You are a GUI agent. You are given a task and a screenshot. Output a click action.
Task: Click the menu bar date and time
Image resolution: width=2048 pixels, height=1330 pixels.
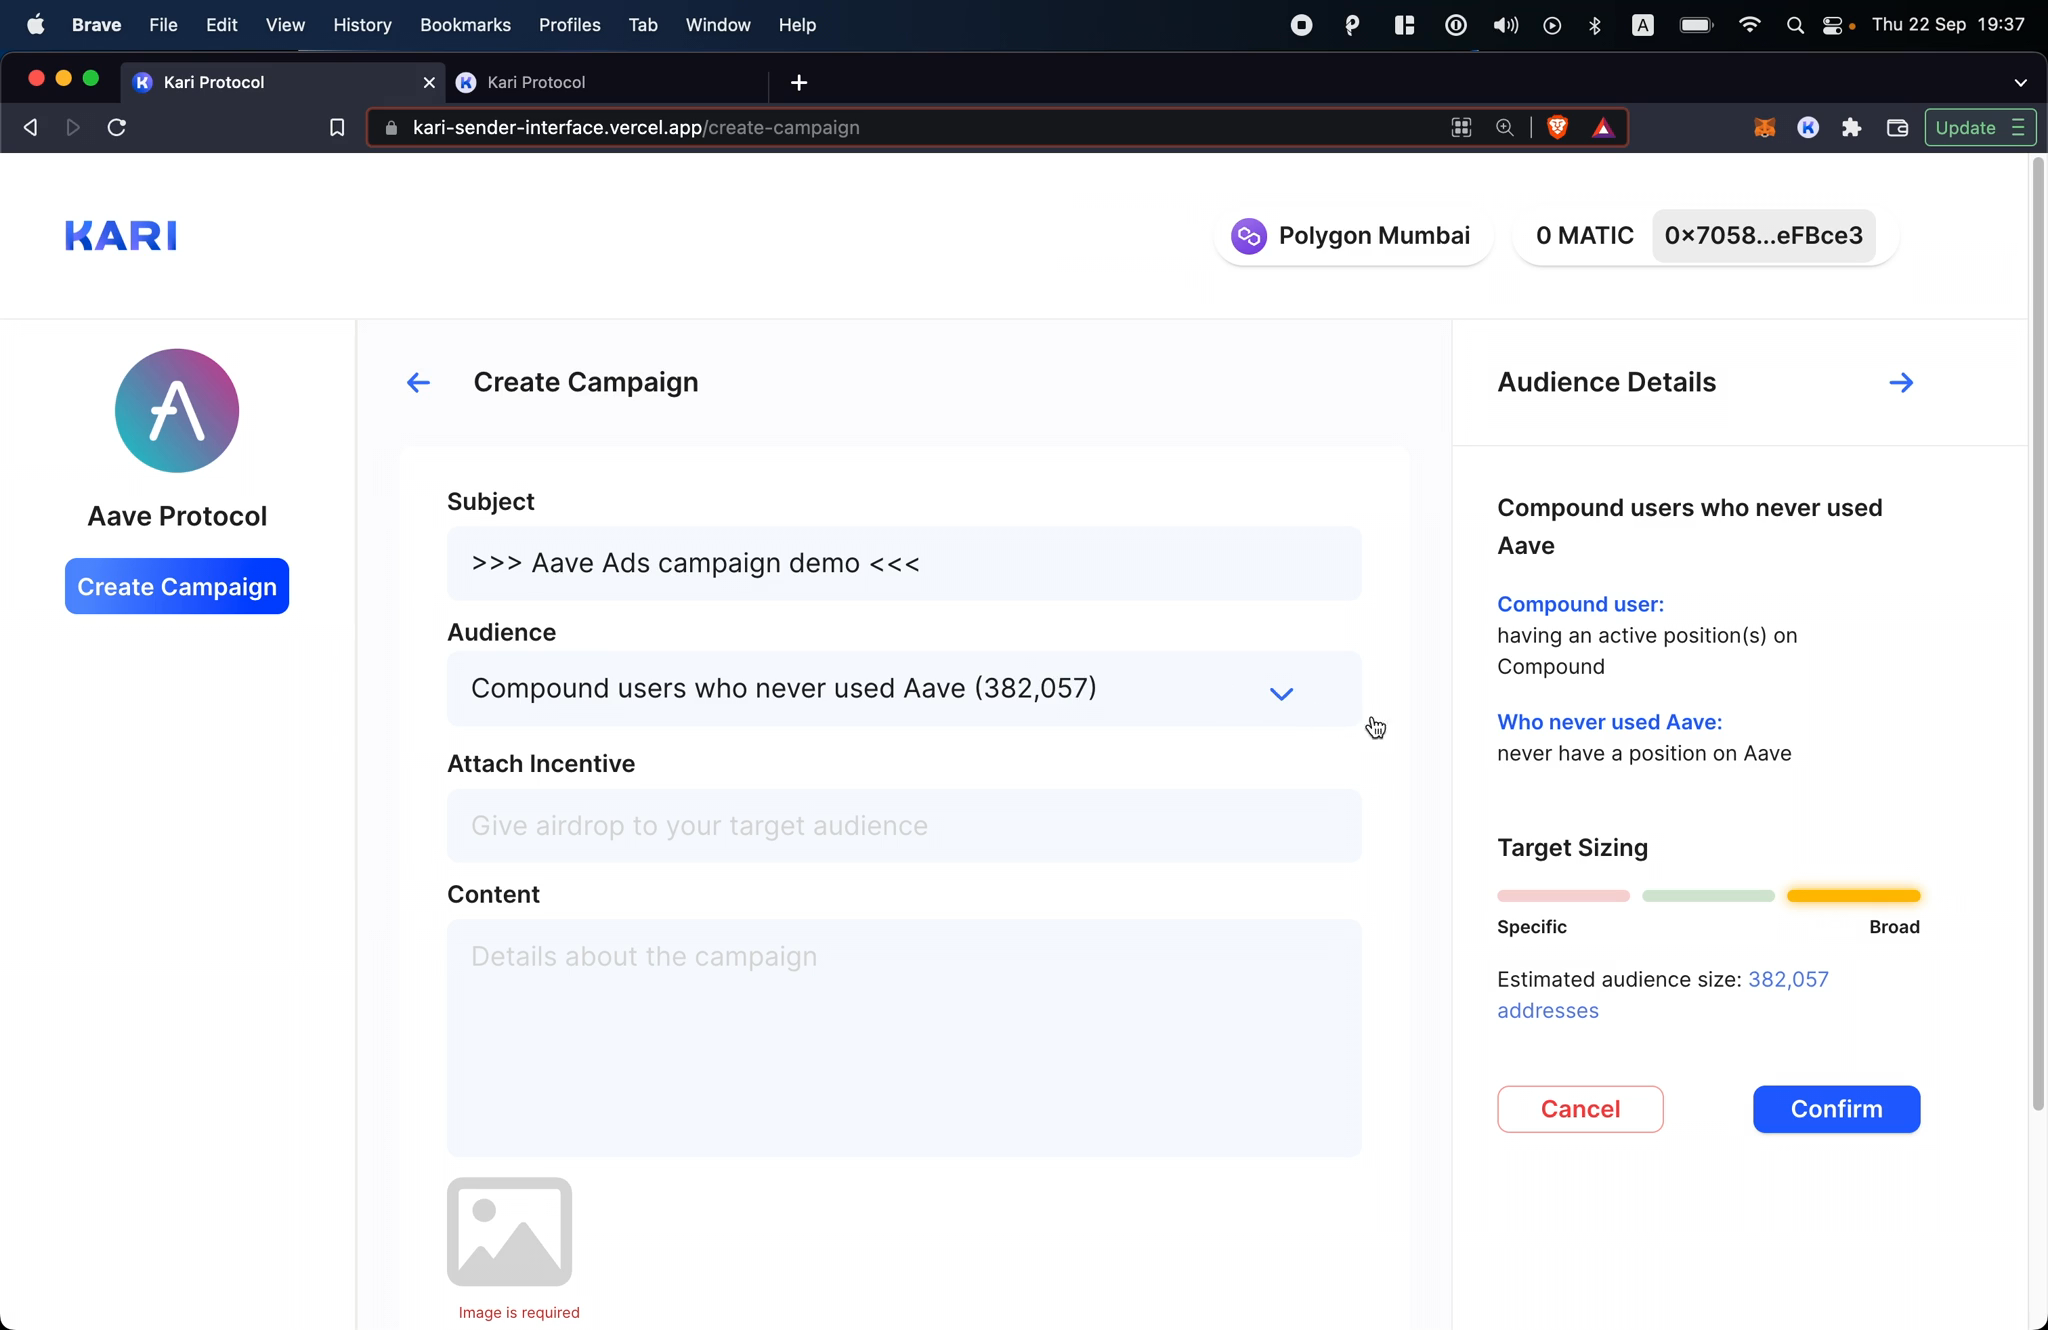click(1948, 25)
